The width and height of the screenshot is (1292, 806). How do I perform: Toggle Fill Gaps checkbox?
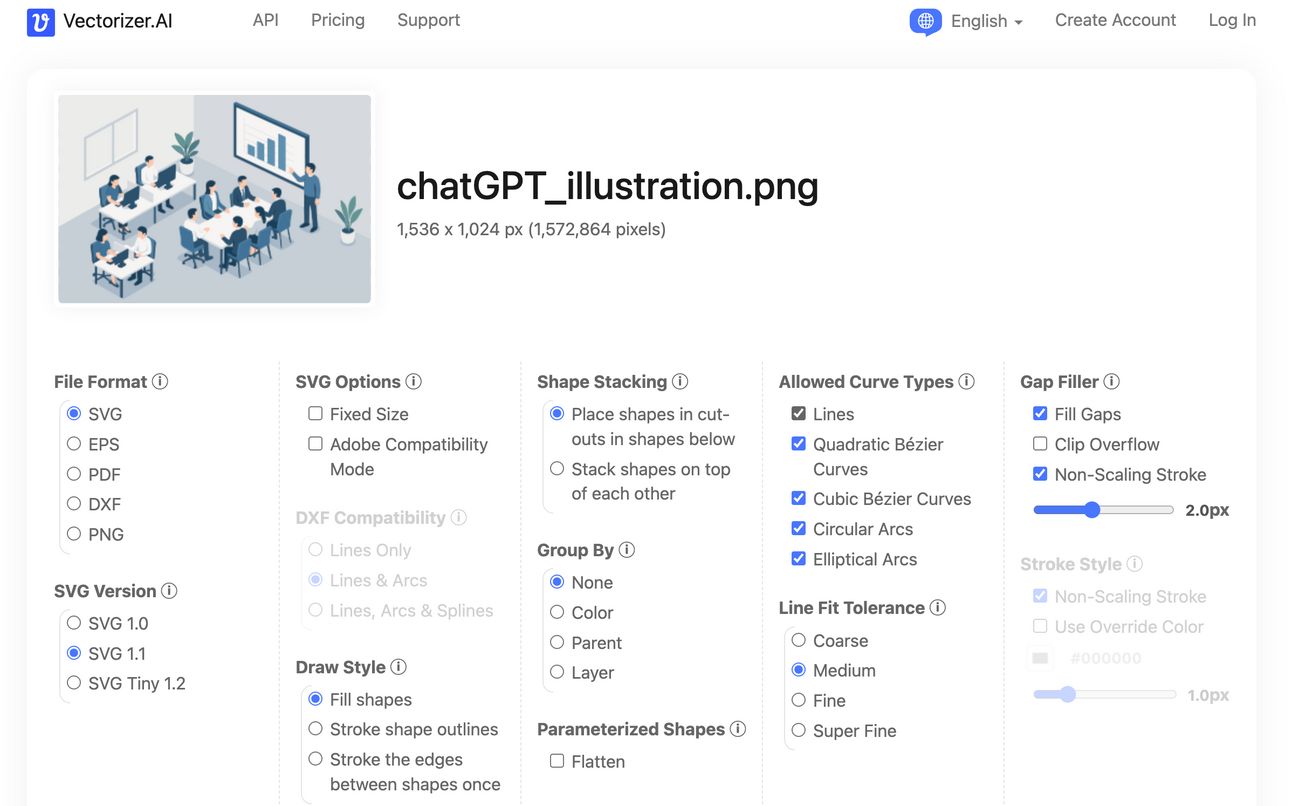pos(1040,413)
